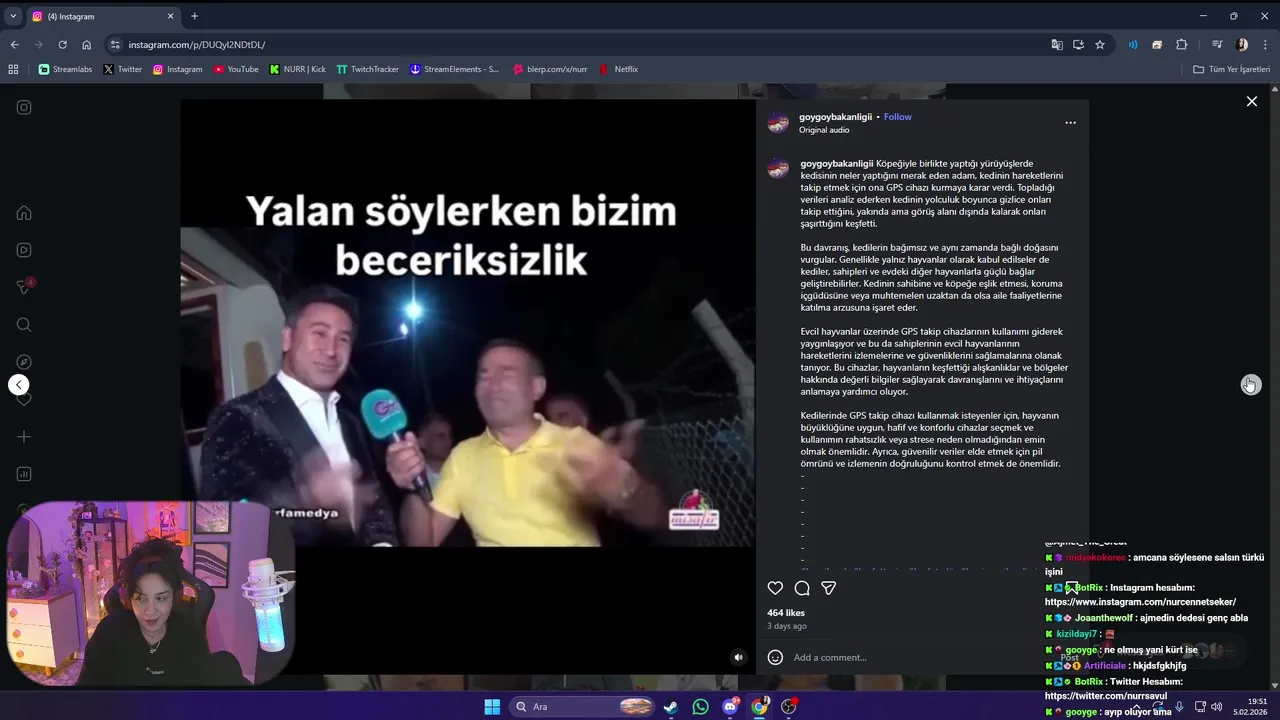
Task: Open the comment bubble icon on the post
Action: click(802, 588)
